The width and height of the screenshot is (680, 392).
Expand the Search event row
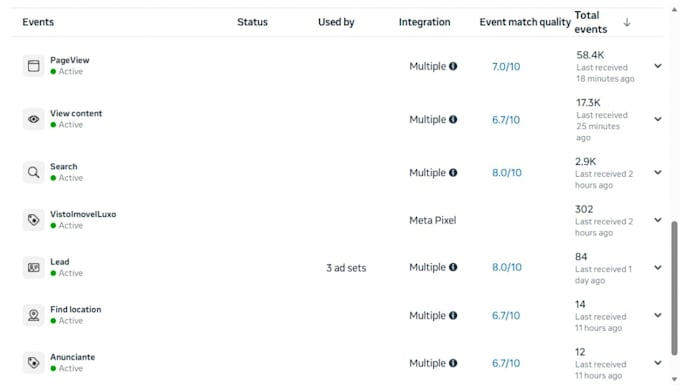point(658,173)
